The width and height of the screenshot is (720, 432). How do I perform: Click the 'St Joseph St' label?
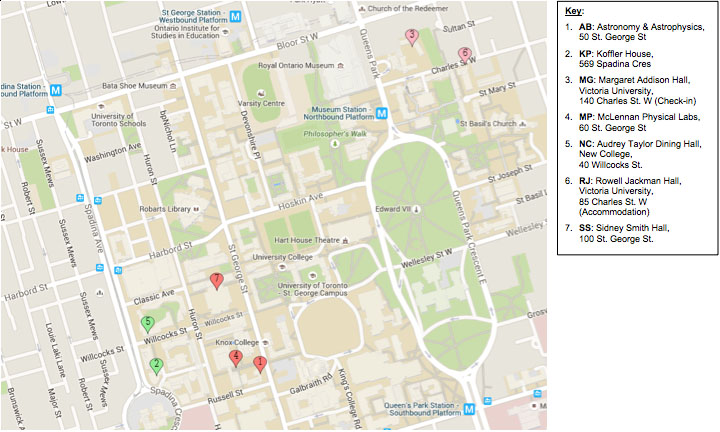pos(510,173)
